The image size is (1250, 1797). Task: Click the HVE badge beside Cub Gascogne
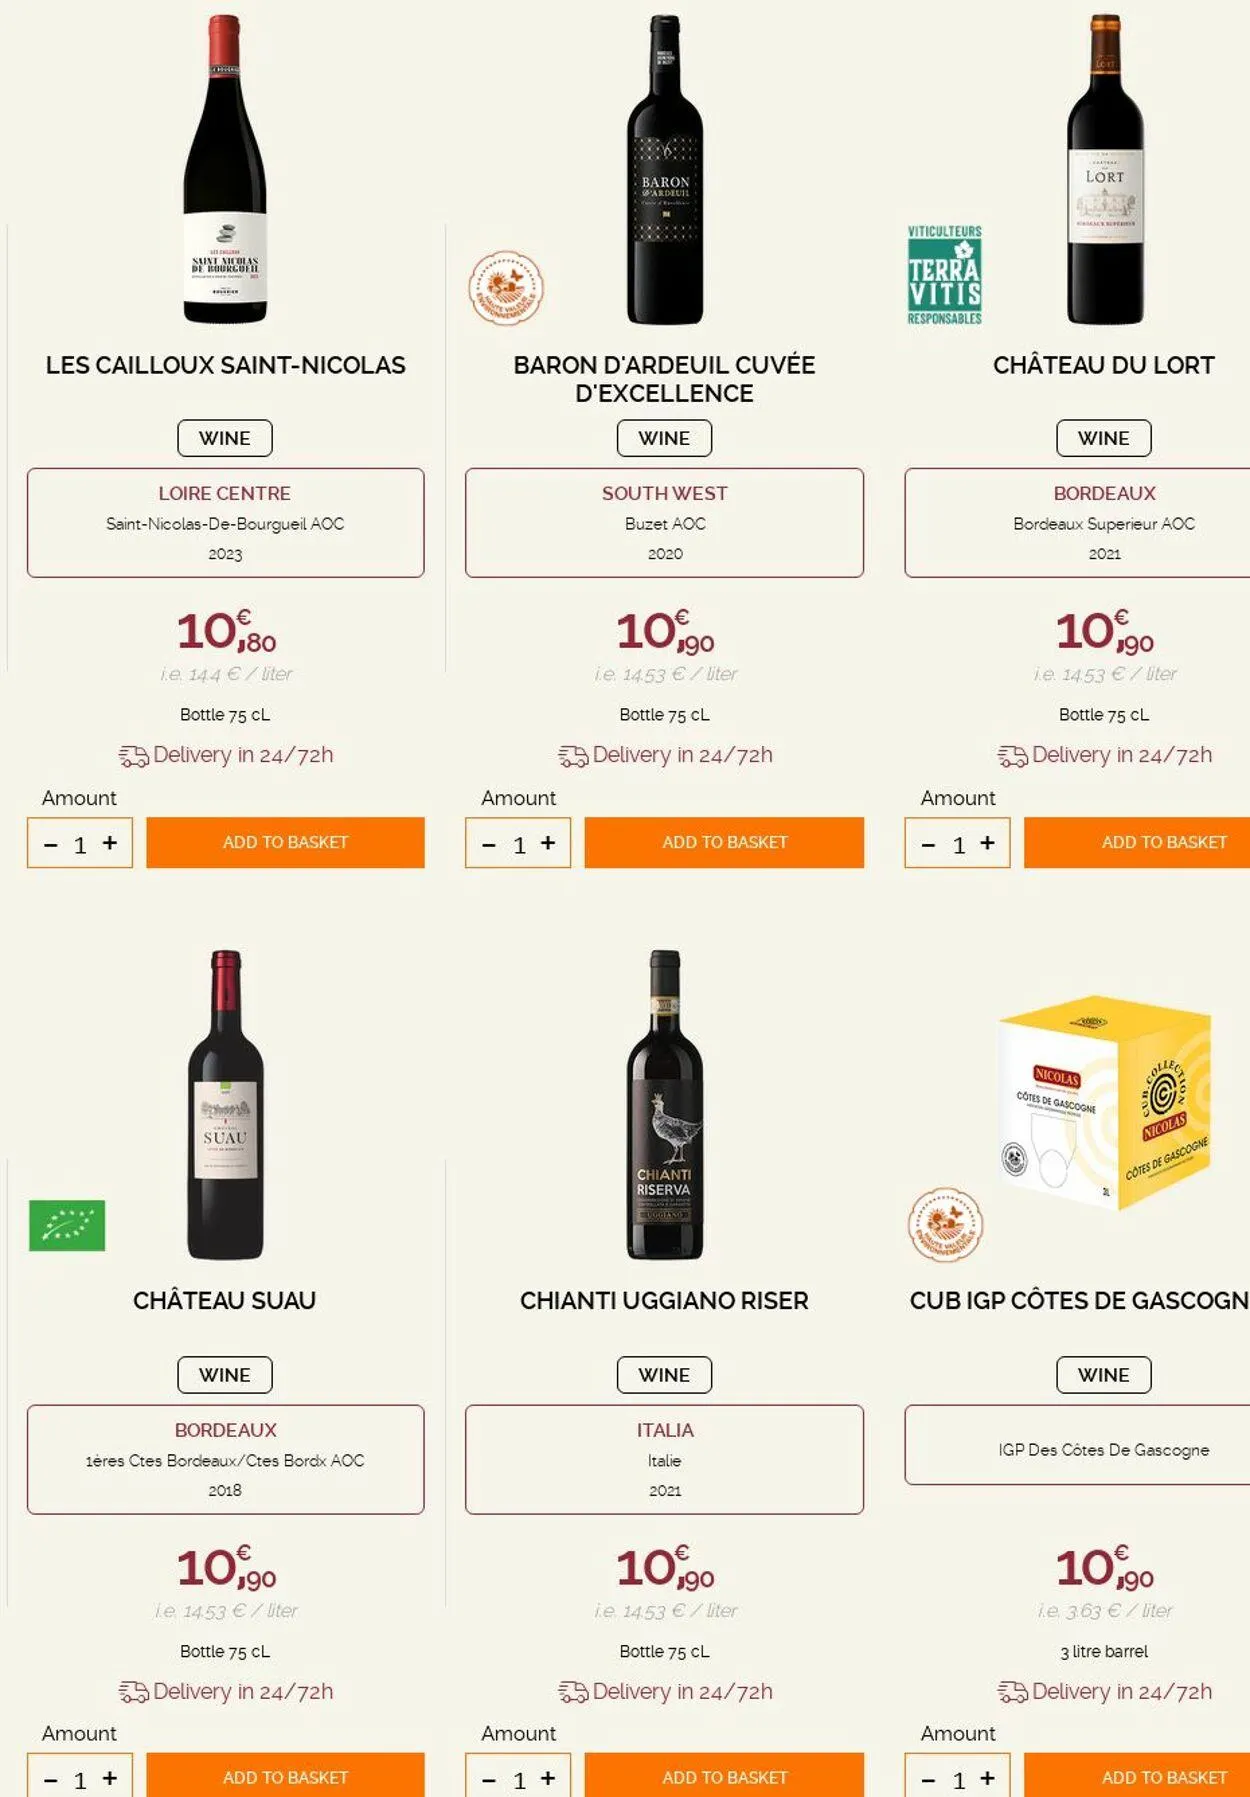coord(945,1224)
